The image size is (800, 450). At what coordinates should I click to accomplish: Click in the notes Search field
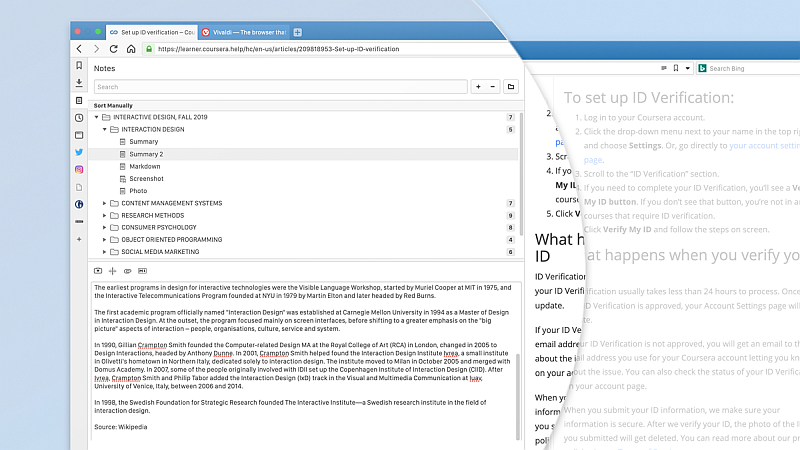point(281,87)
